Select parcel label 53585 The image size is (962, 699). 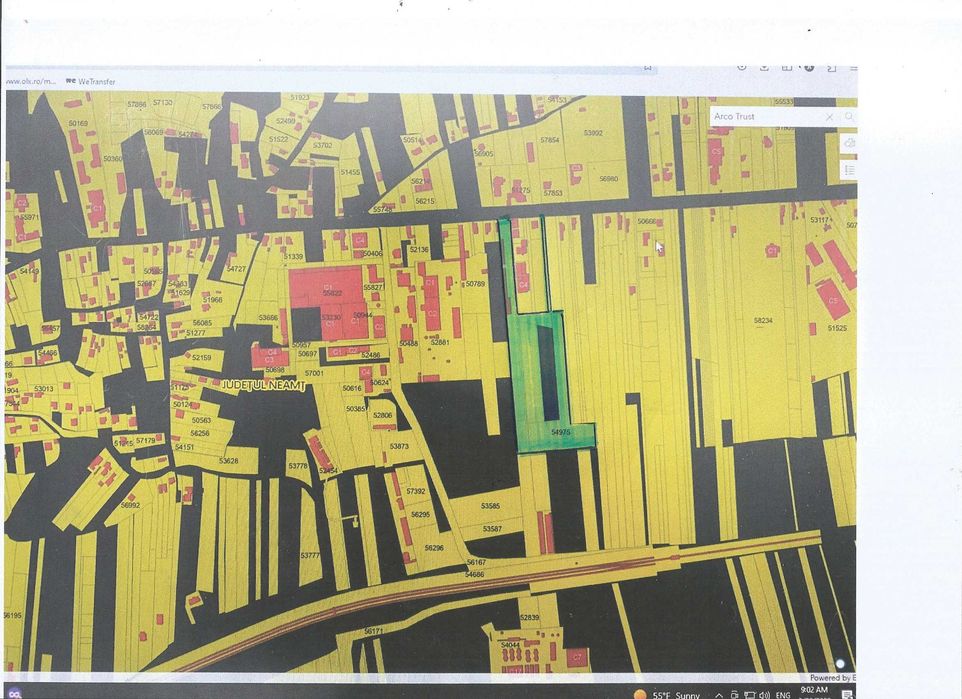490,506
